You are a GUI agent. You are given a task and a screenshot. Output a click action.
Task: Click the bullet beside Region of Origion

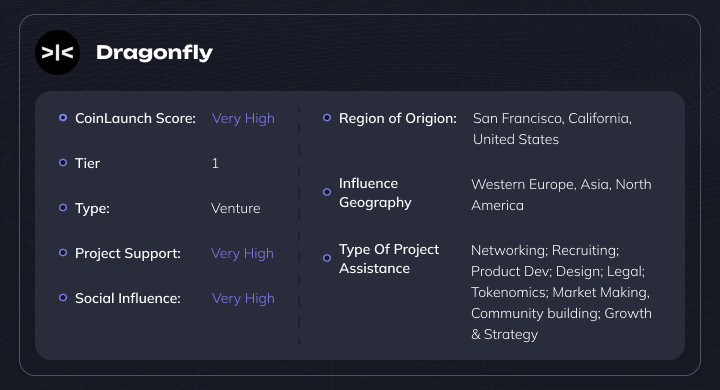pos(327,118)
